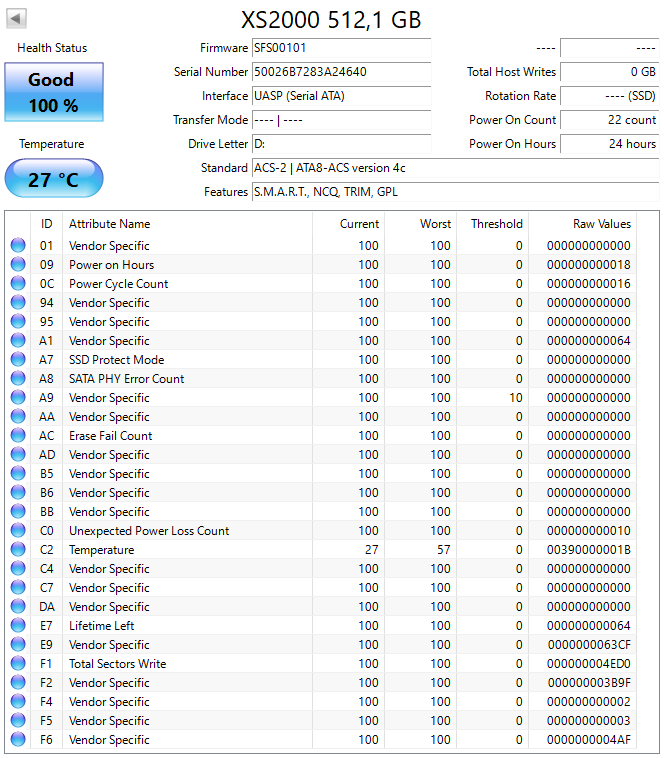Viewport: 665px width, 758px height.
Task: Sort by the Raw Values column header
Action: (583, 224)
